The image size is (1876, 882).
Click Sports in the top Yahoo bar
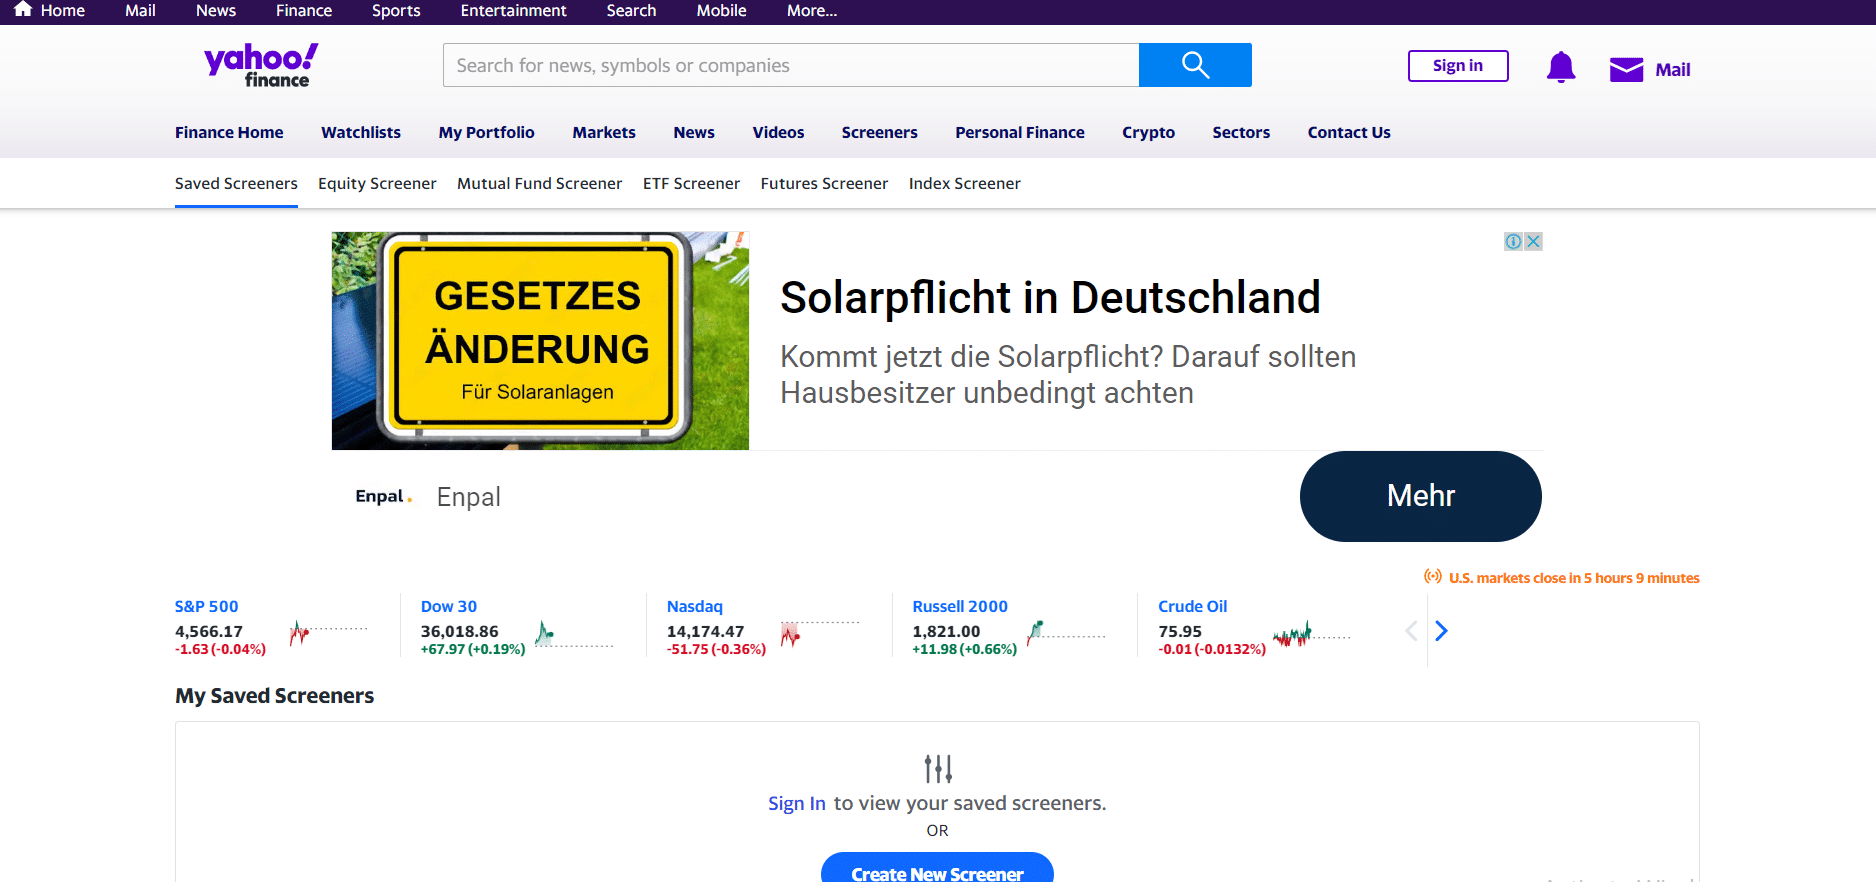(396, 10)
